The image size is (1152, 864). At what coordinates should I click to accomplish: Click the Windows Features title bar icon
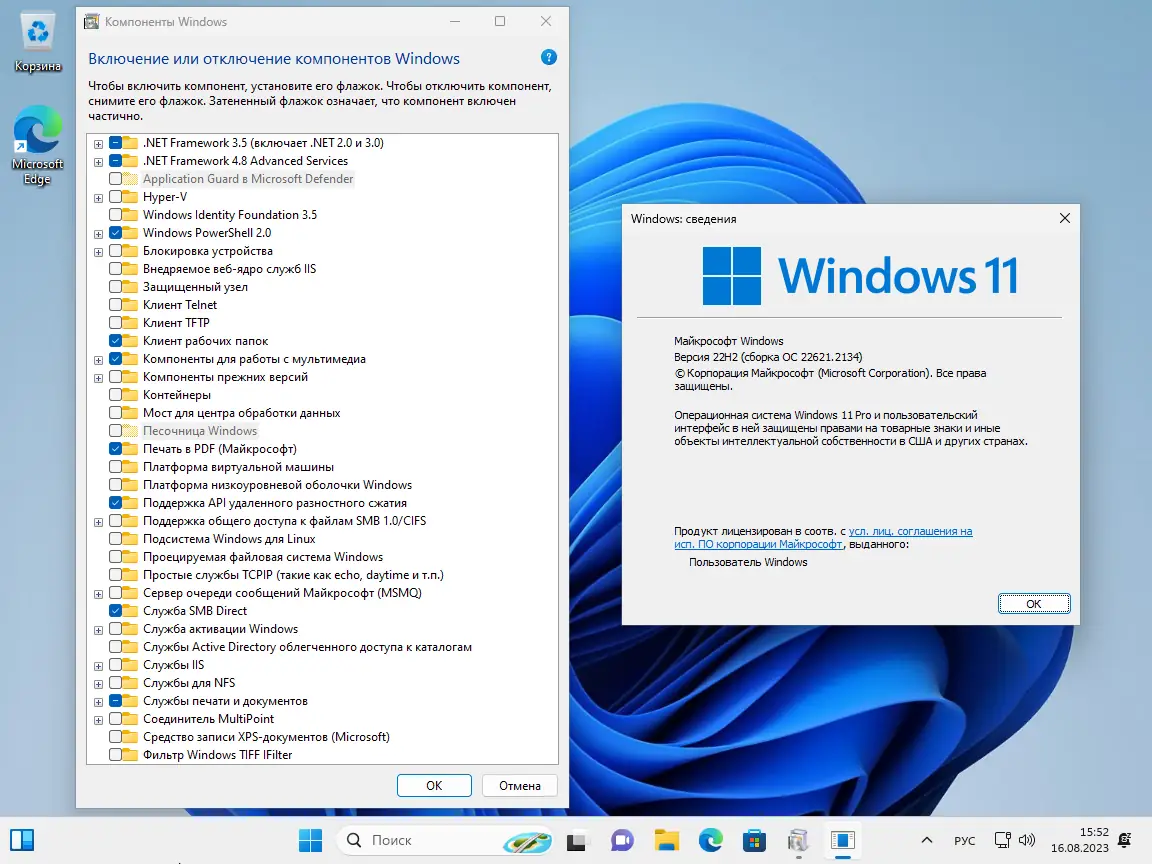click(x=91, y=21)
